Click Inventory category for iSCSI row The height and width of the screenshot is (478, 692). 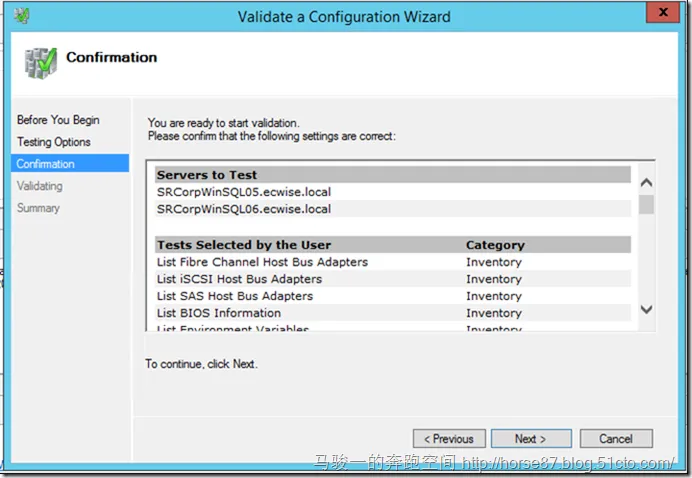coord(494,279)
